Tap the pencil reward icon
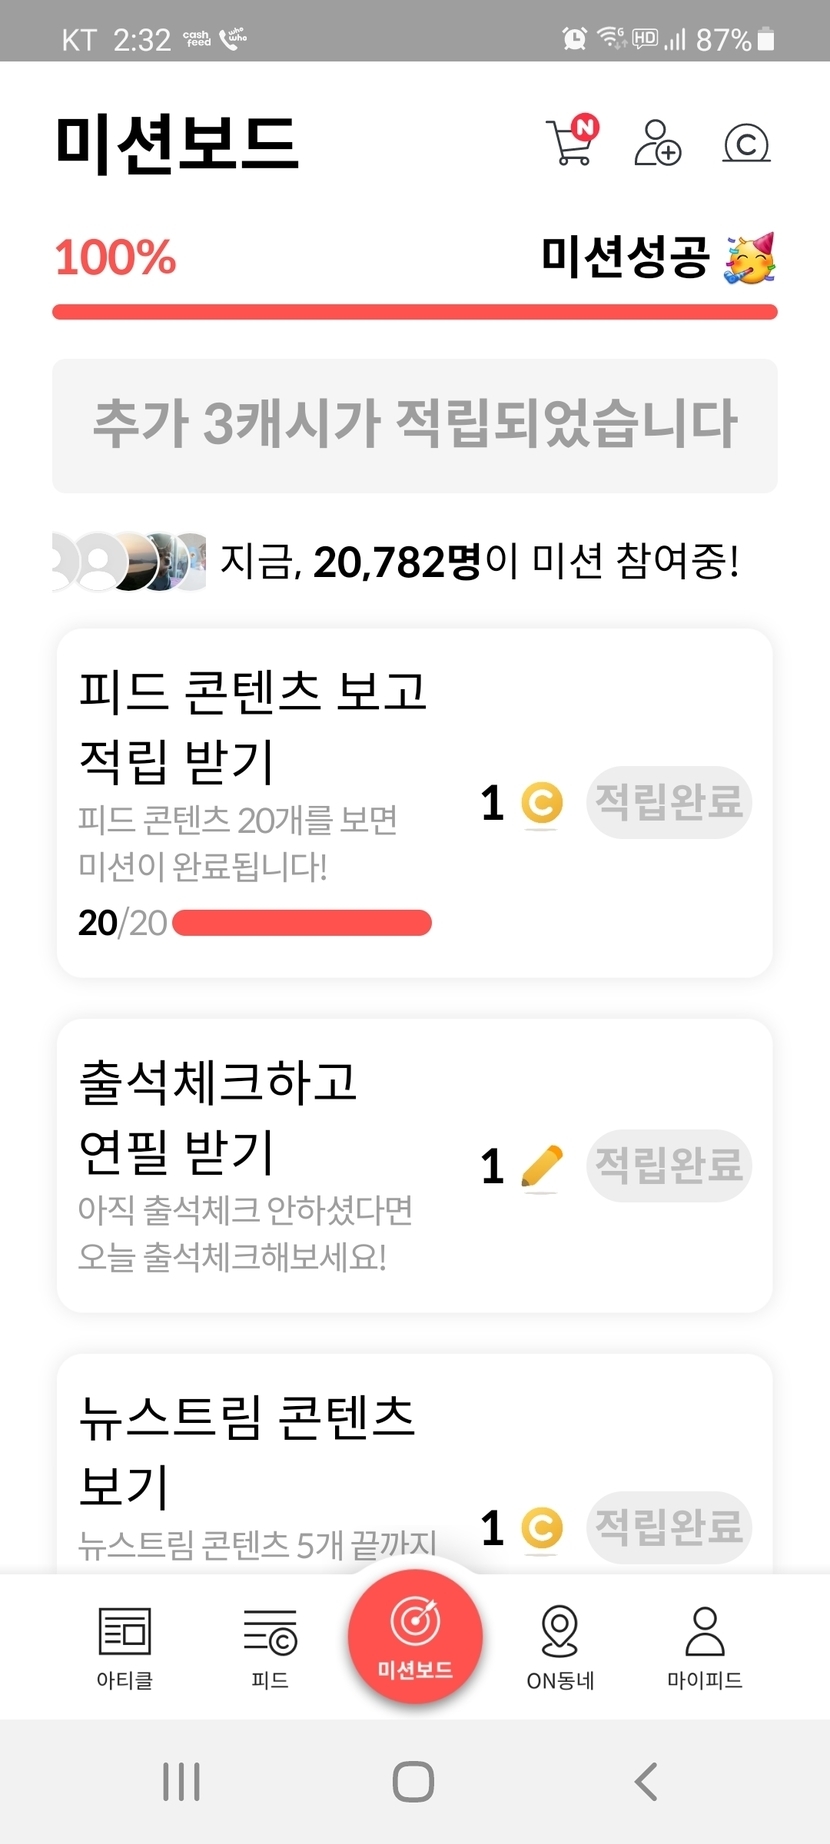This screenshot has width=830, height=1844. tap(542, 1166)
